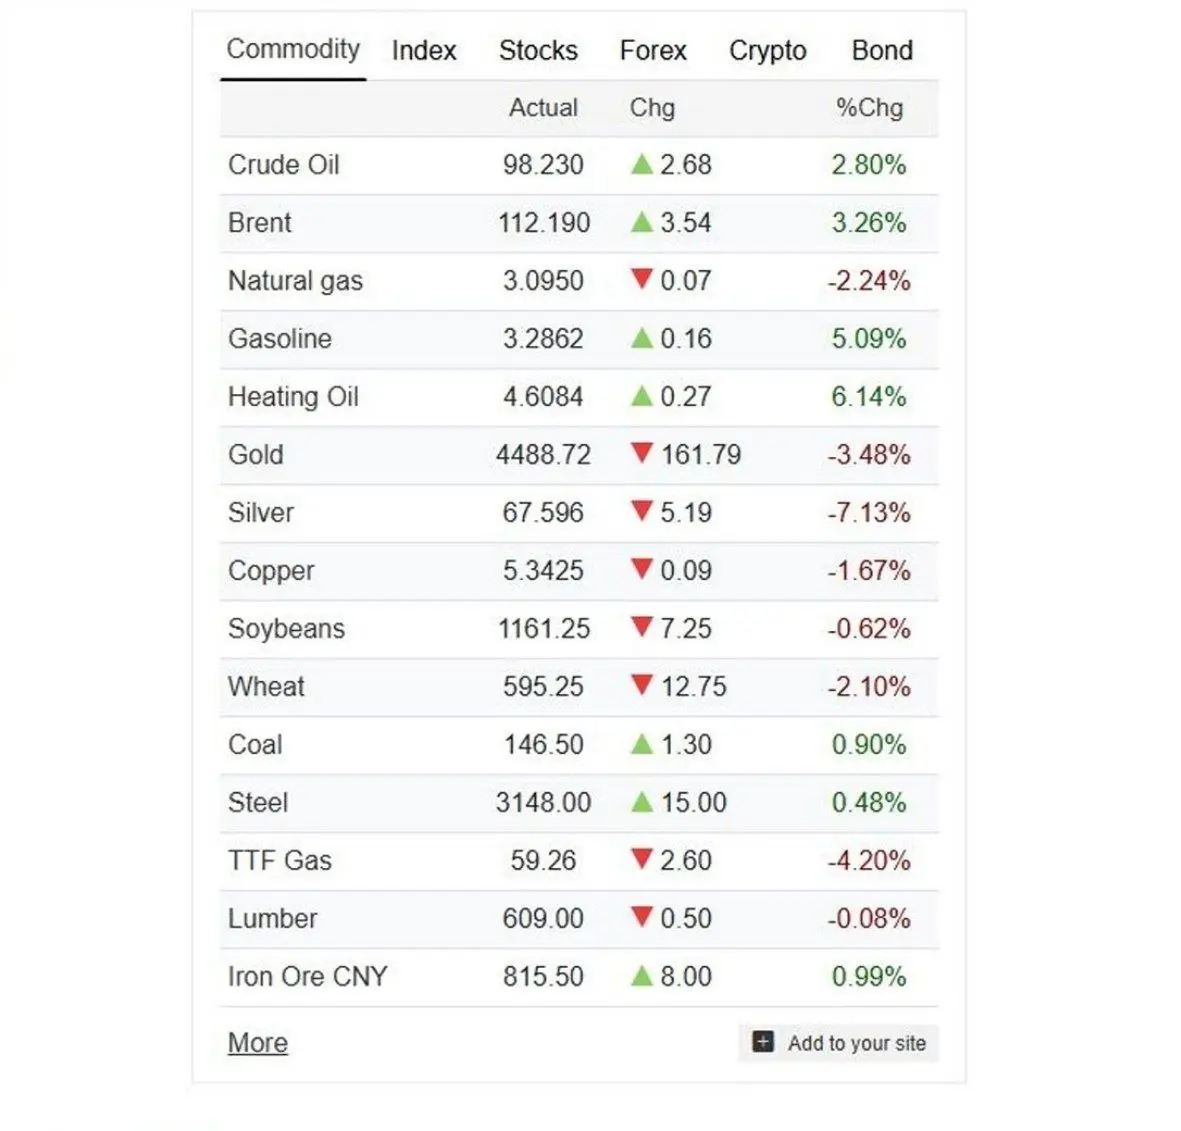Screen dimensions: 1181x1131
Task: Switch to the Index tab
Action: (424, 50)
